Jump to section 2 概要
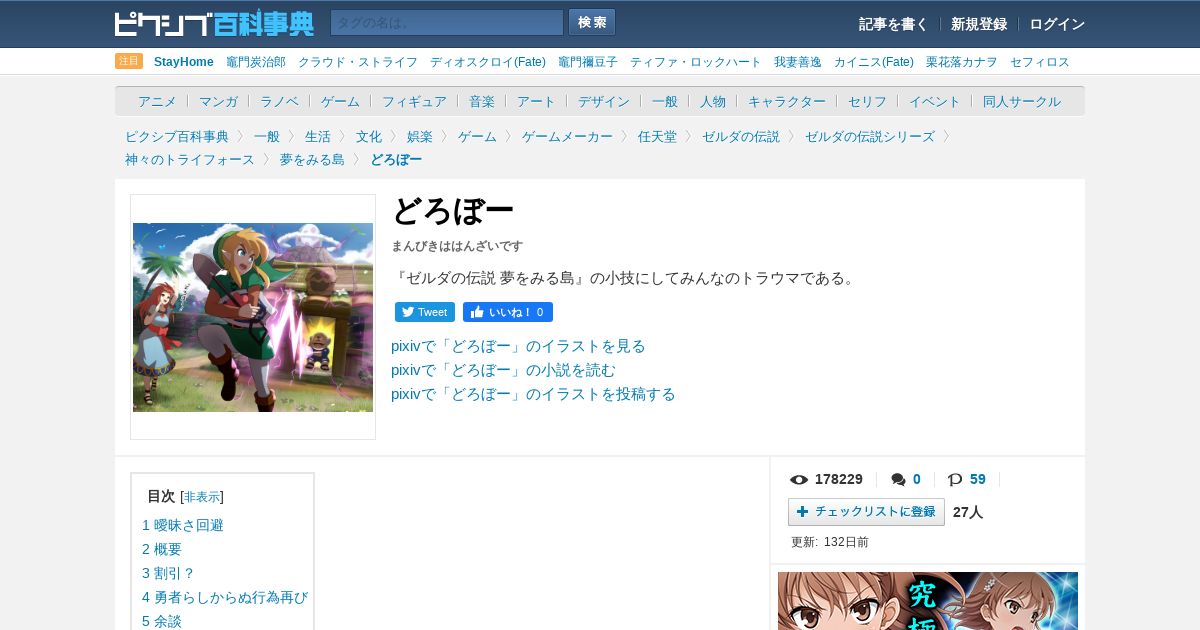Image resolution: width=1200 pixels, height=630 pixels. pos(162,549)
